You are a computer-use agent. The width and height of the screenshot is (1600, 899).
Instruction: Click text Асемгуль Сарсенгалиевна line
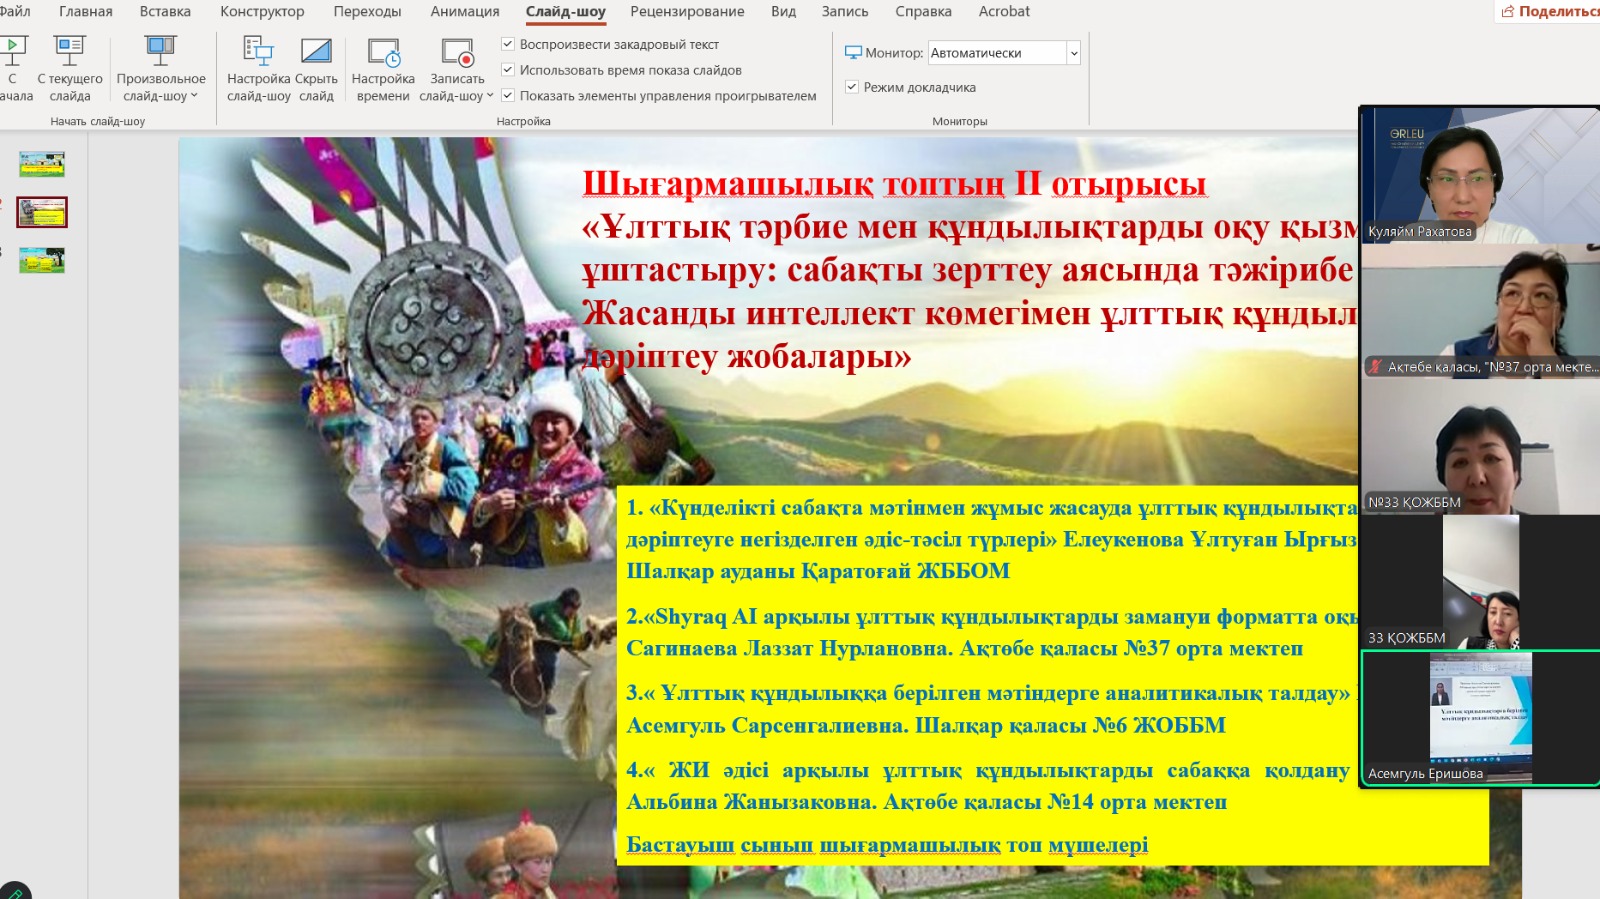[x=925, y=725]
